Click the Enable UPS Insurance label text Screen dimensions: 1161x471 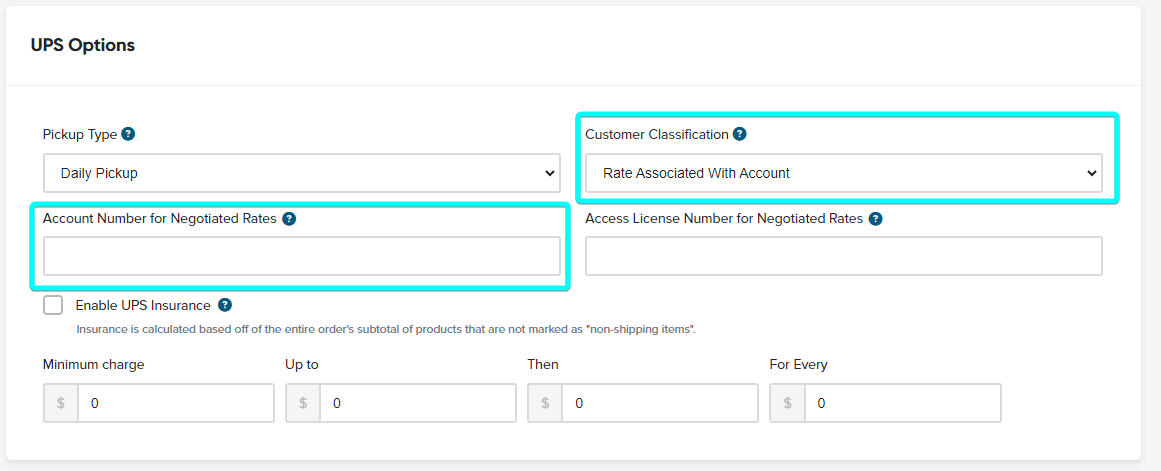tap(143, 305)
